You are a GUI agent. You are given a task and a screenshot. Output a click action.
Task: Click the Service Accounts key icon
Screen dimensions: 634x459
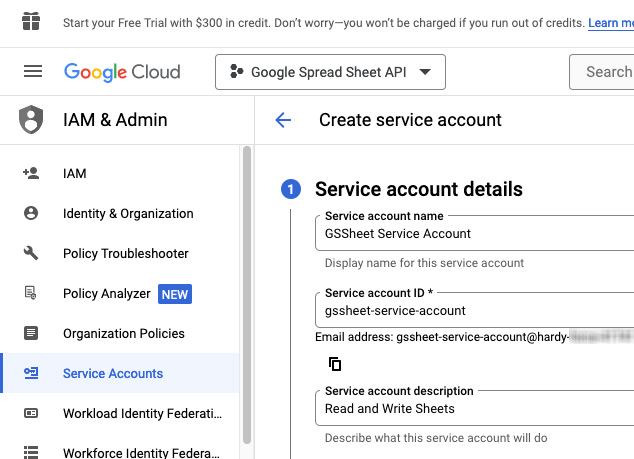(x=31, y=373)
